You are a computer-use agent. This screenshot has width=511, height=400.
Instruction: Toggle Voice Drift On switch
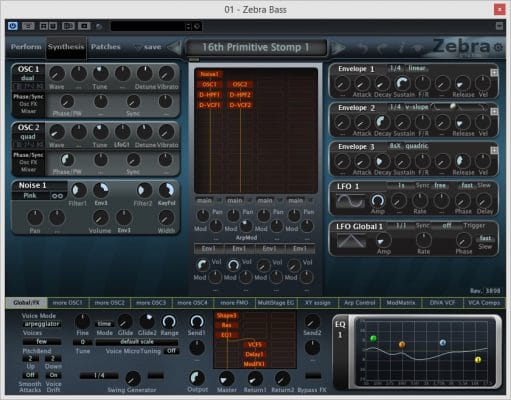[53, 375]
